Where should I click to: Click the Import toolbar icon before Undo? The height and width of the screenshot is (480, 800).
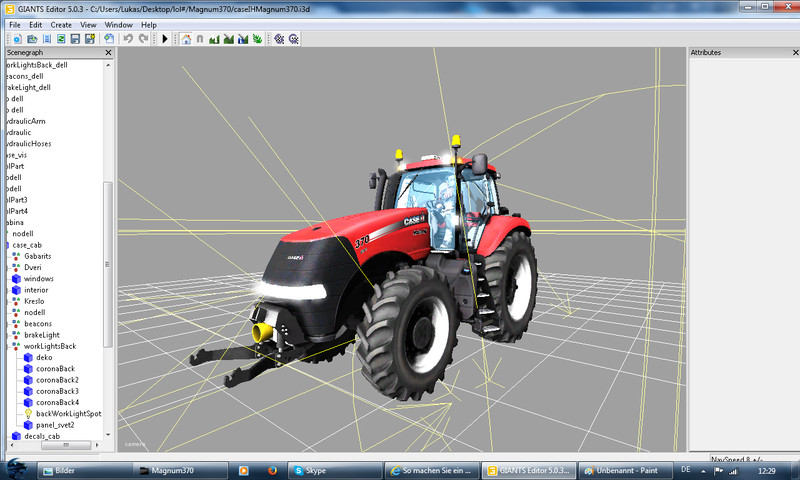109,39
